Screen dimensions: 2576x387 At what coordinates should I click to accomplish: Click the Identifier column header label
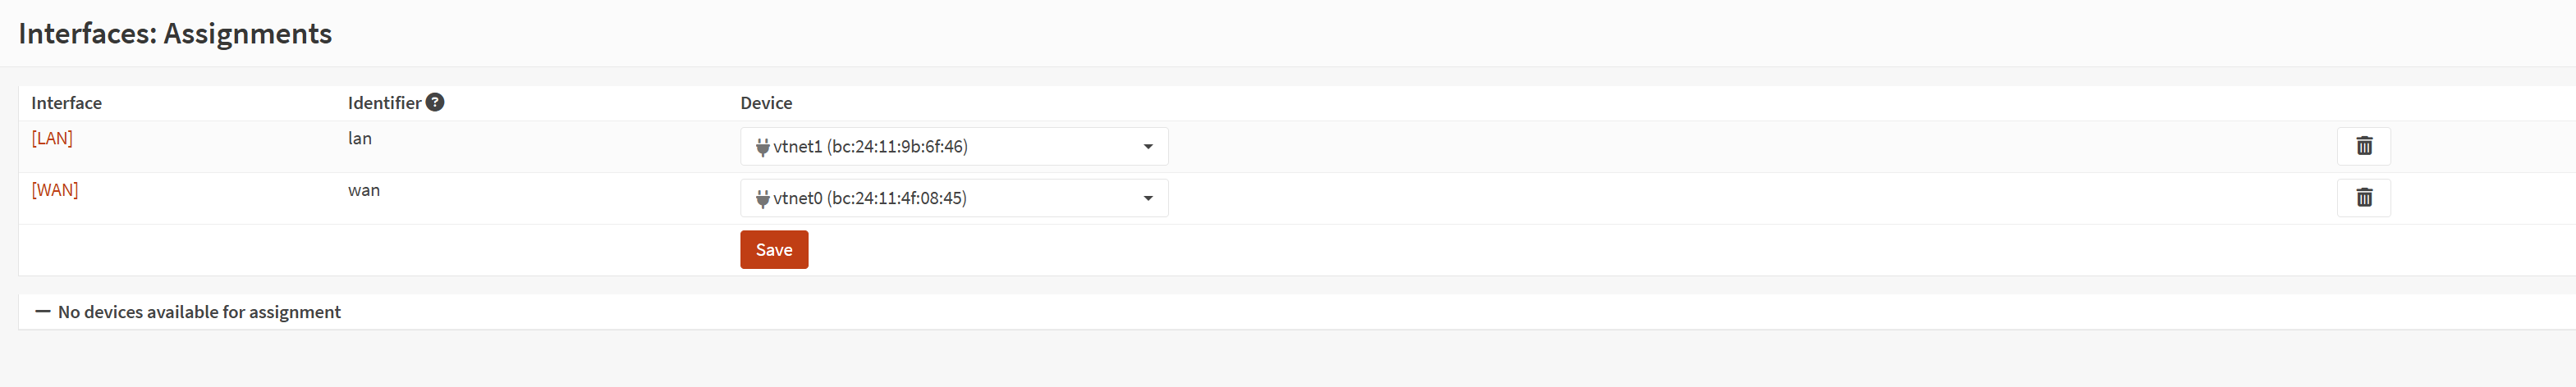[x=384, y=103]
